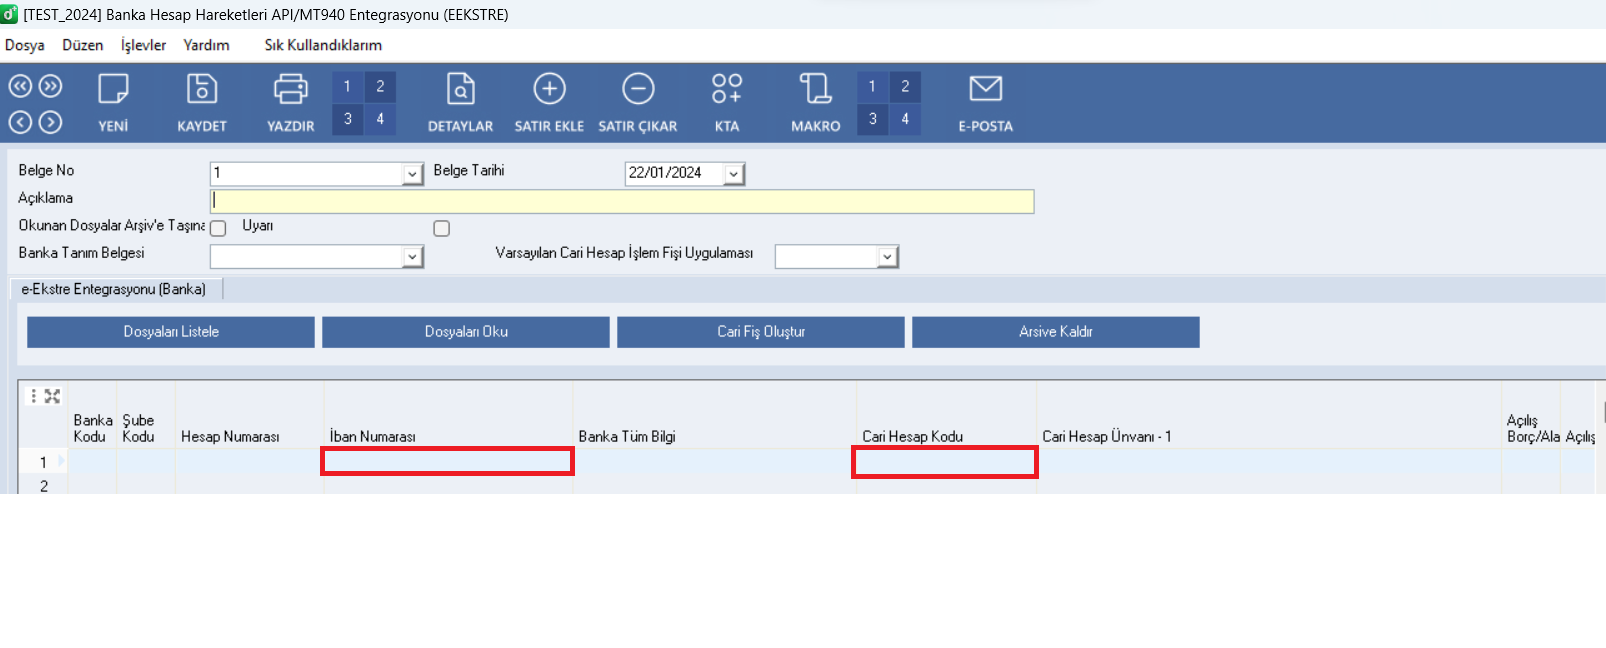
Task: Open the Yardım menu
Action: (x=207, y=45)
